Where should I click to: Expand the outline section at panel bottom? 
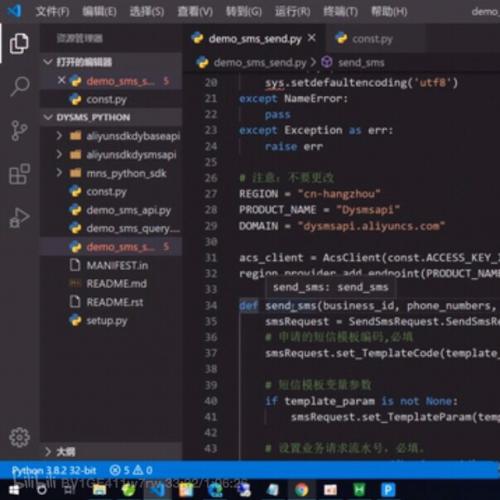click(x=48, y=452)
